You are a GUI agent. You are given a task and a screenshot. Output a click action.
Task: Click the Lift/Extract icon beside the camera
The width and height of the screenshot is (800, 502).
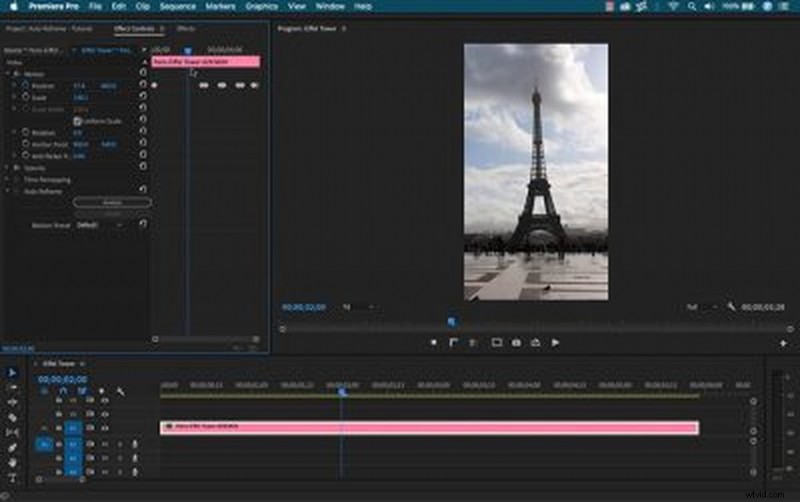click(535, 342)
